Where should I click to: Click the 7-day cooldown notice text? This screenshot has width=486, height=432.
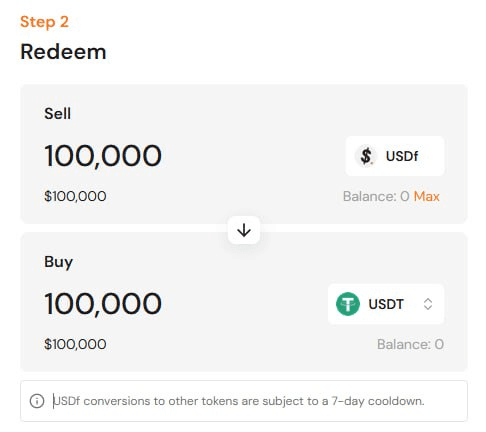click(x=239, y=401)
